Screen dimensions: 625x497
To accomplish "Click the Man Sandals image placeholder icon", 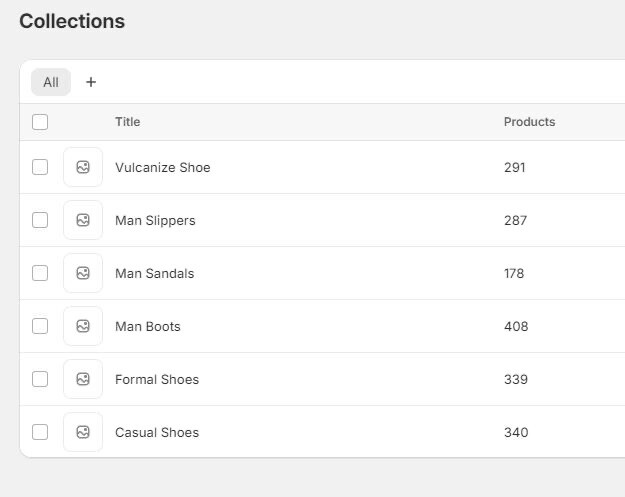I will [83, 273].
